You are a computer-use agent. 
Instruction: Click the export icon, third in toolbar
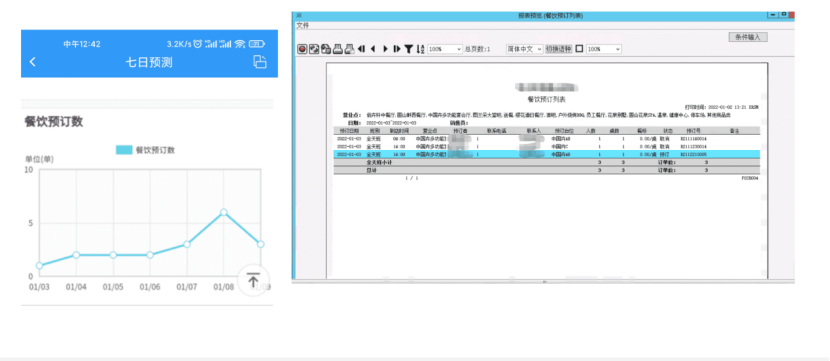[326, 49]
